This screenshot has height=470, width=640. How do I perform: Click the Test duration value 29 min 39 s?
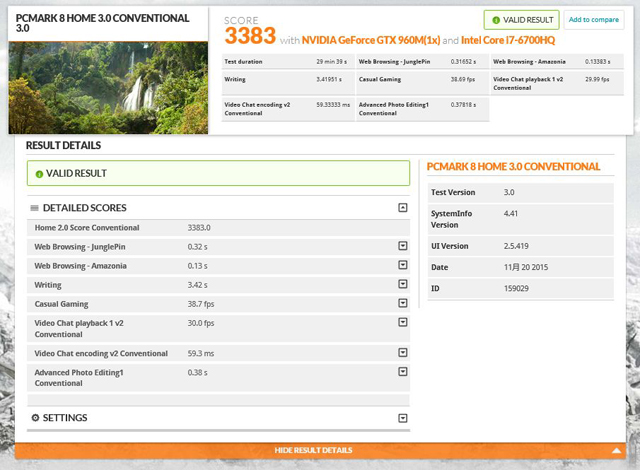(331, 62)
